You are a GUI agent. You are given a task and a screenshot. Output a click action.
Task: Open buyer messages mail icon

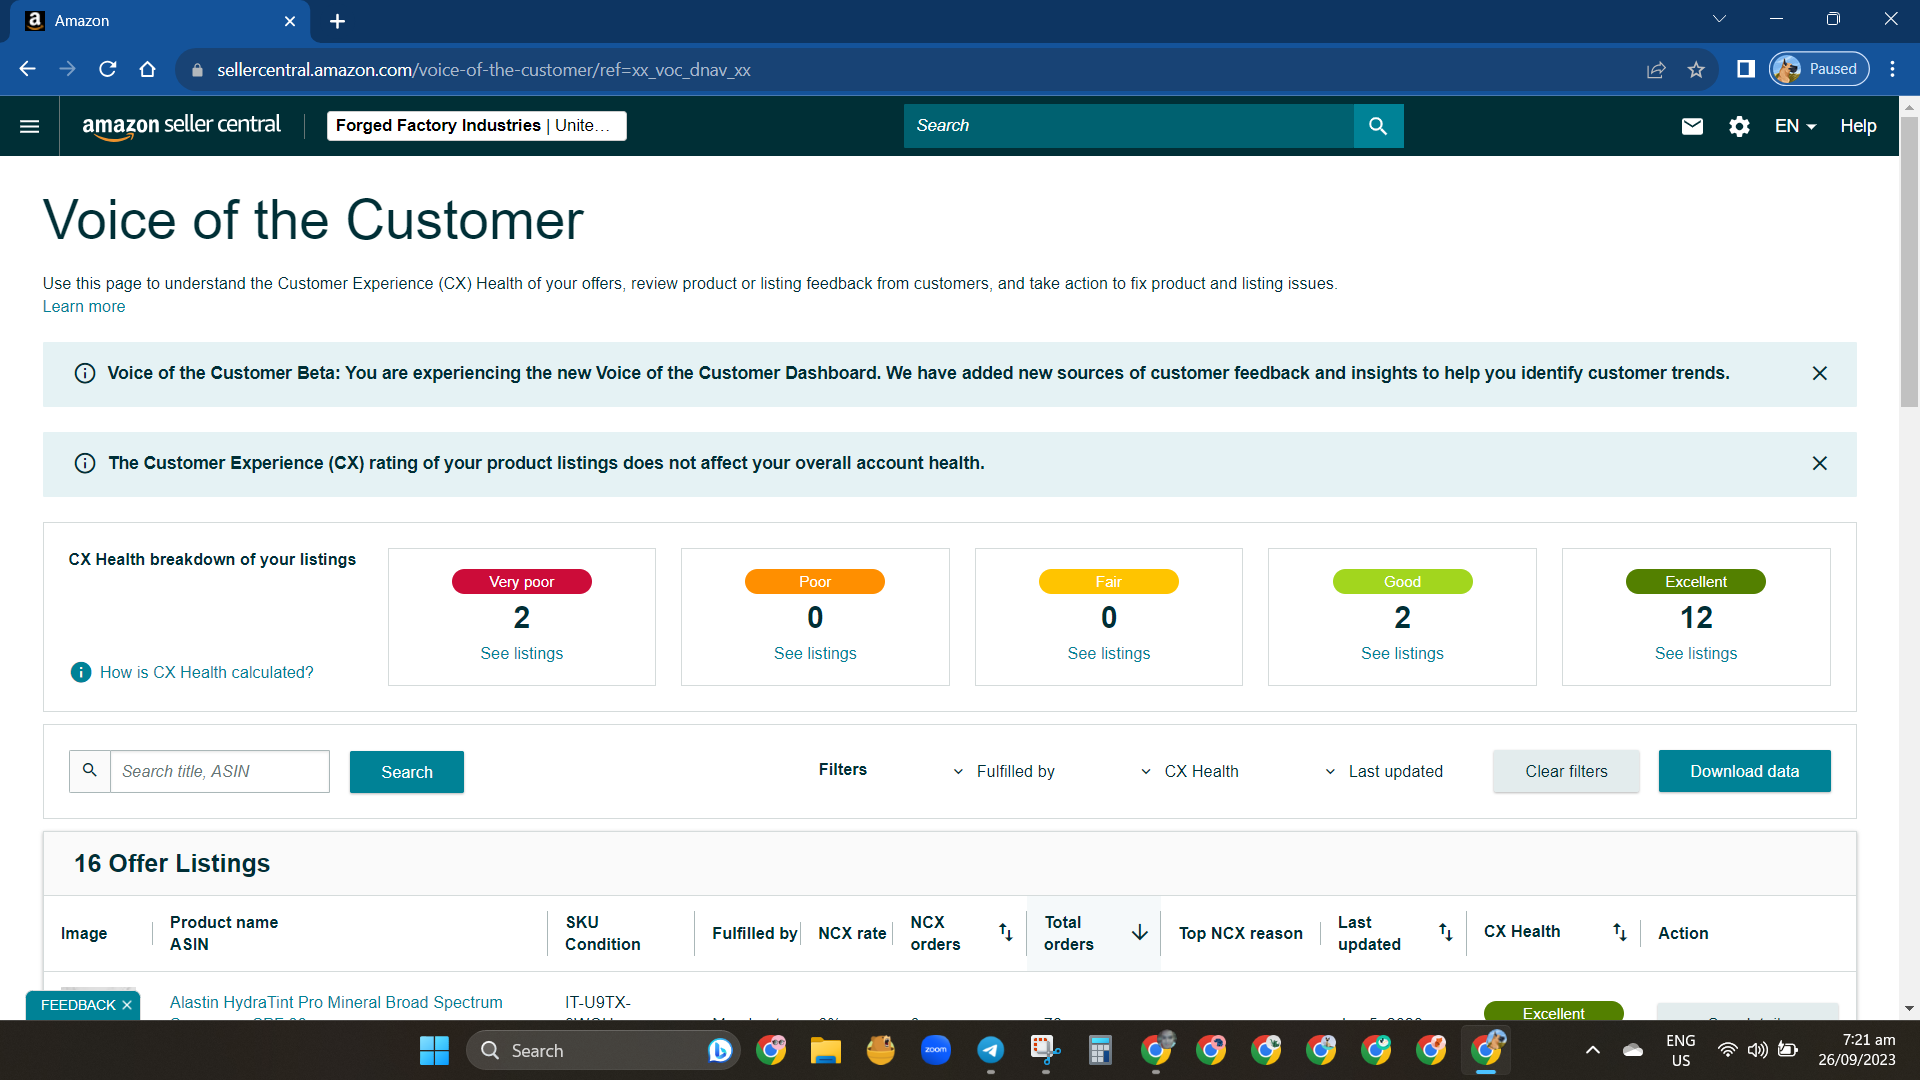point(1692,126)
